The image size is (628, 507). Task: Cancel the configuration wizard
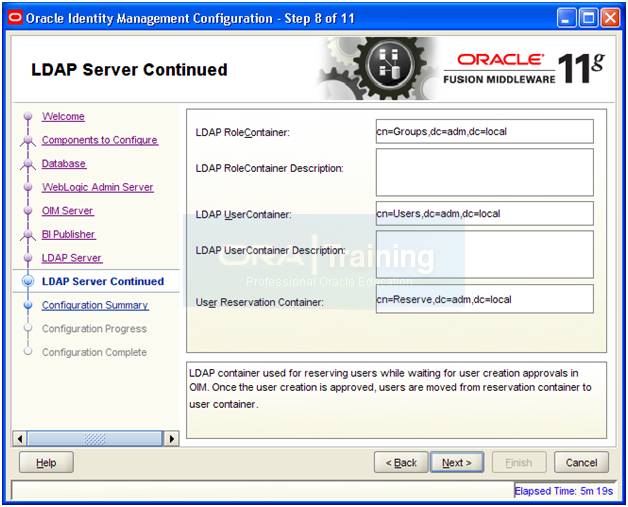pos(581,463)
